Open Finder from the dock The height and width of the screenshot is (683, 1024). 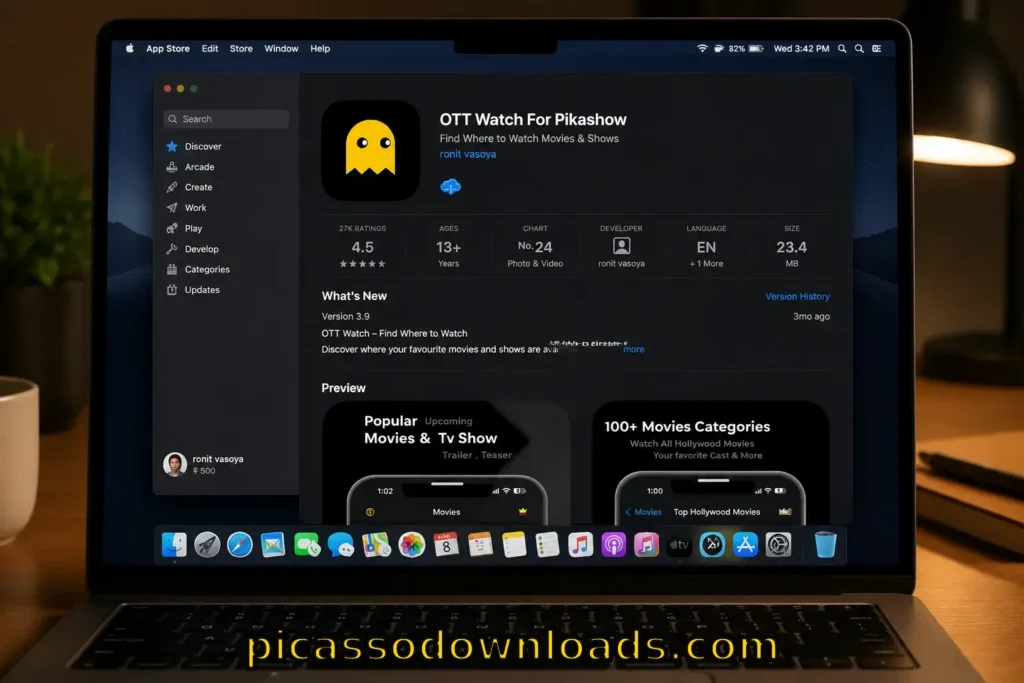click(x=174, y=545)
